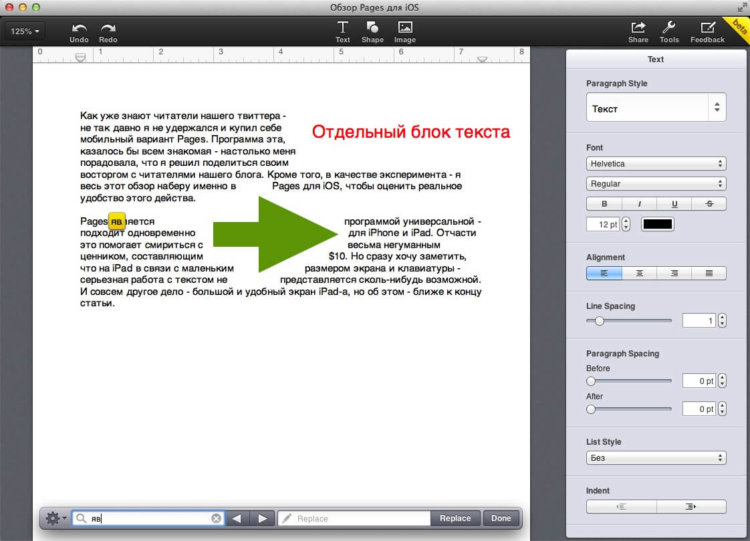Align text to the left

pos(604,273)
